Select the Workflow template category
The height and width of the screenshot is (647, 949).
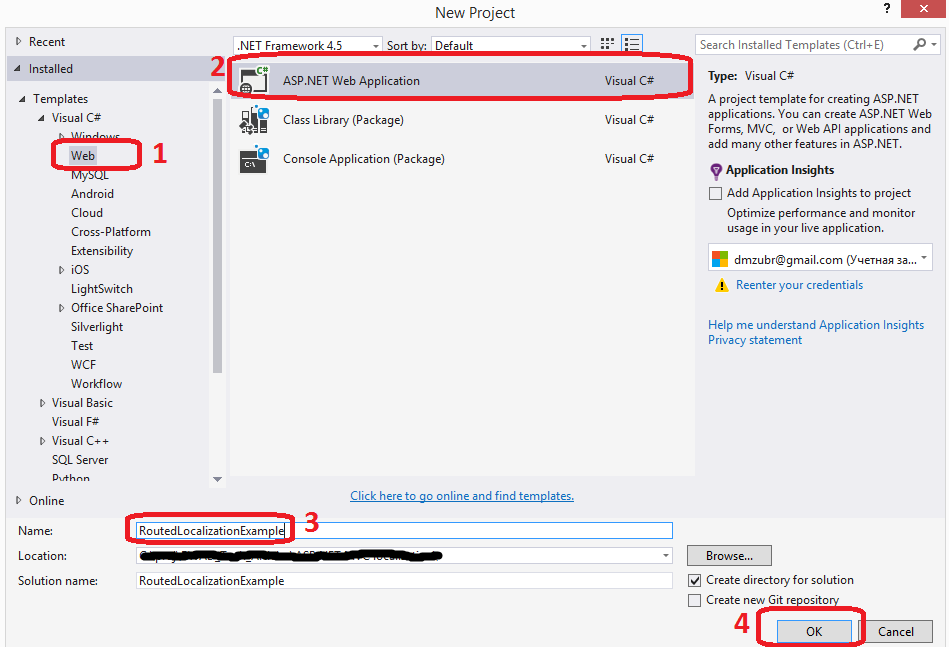pyautogui.click(x=96, y=384)
